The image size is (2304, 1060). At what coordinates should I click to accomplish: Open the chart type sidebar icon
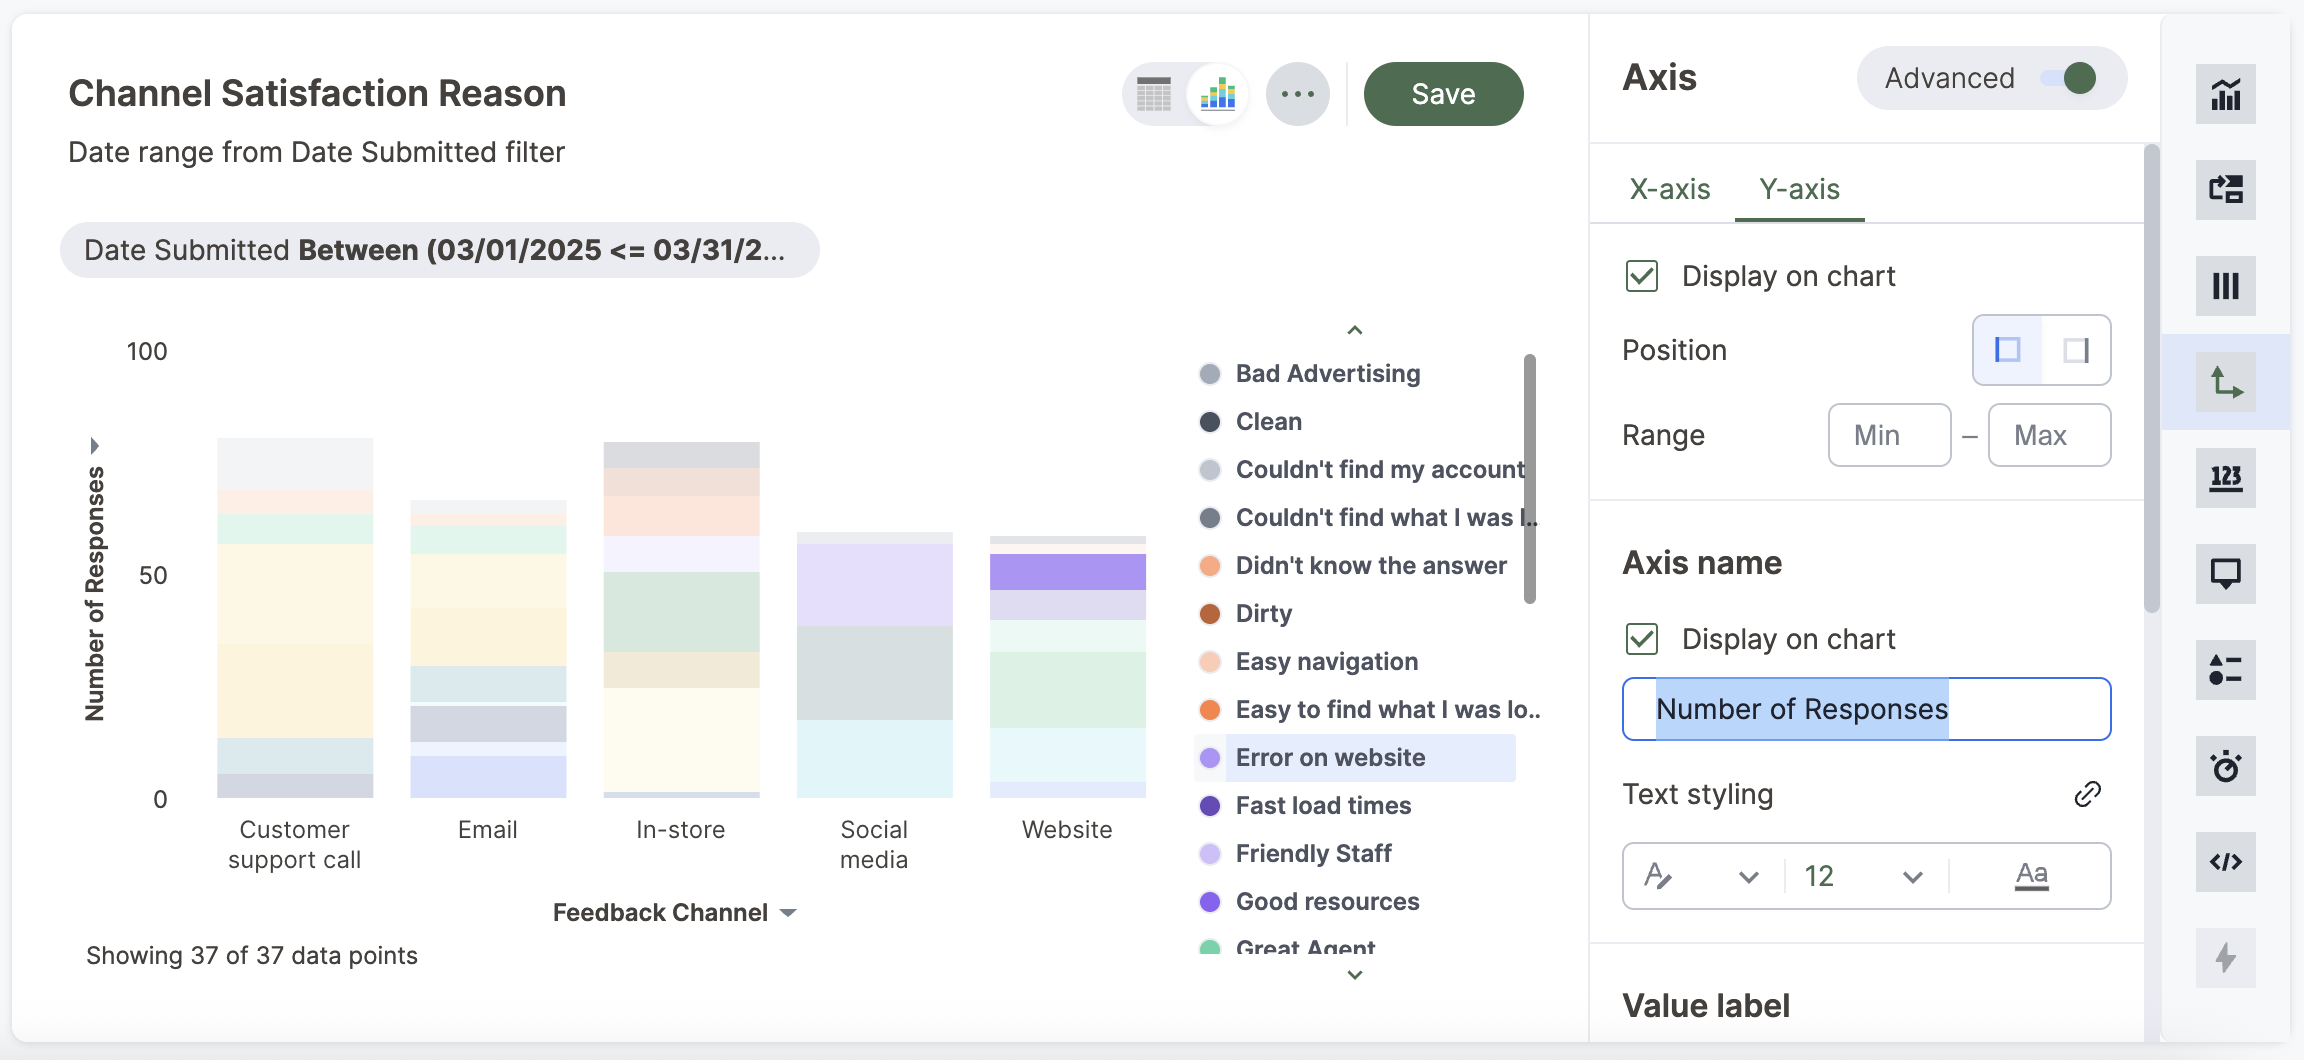[x=2225, y=94]
